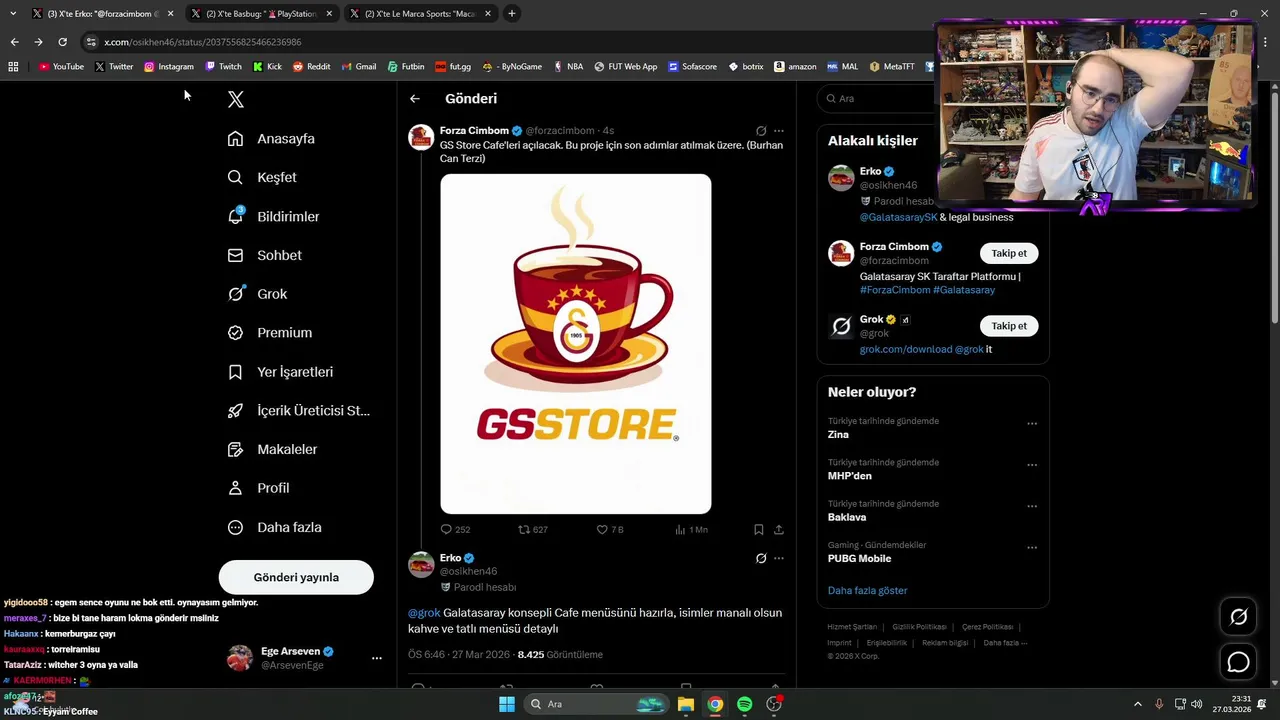Open a new browser tab
1280x720 pixels.
click(512, 14)
